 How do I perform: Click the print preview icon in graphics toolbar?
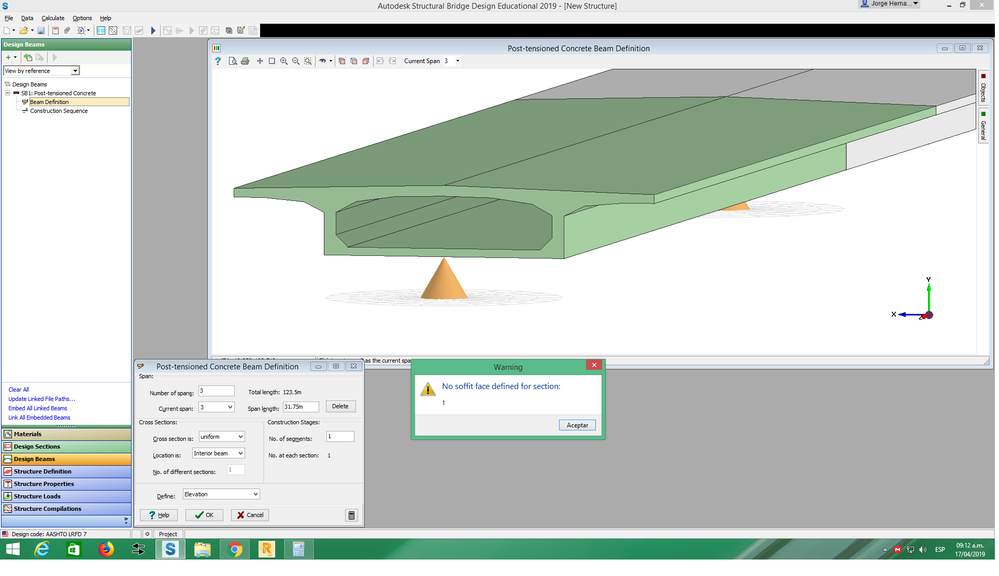233,61
